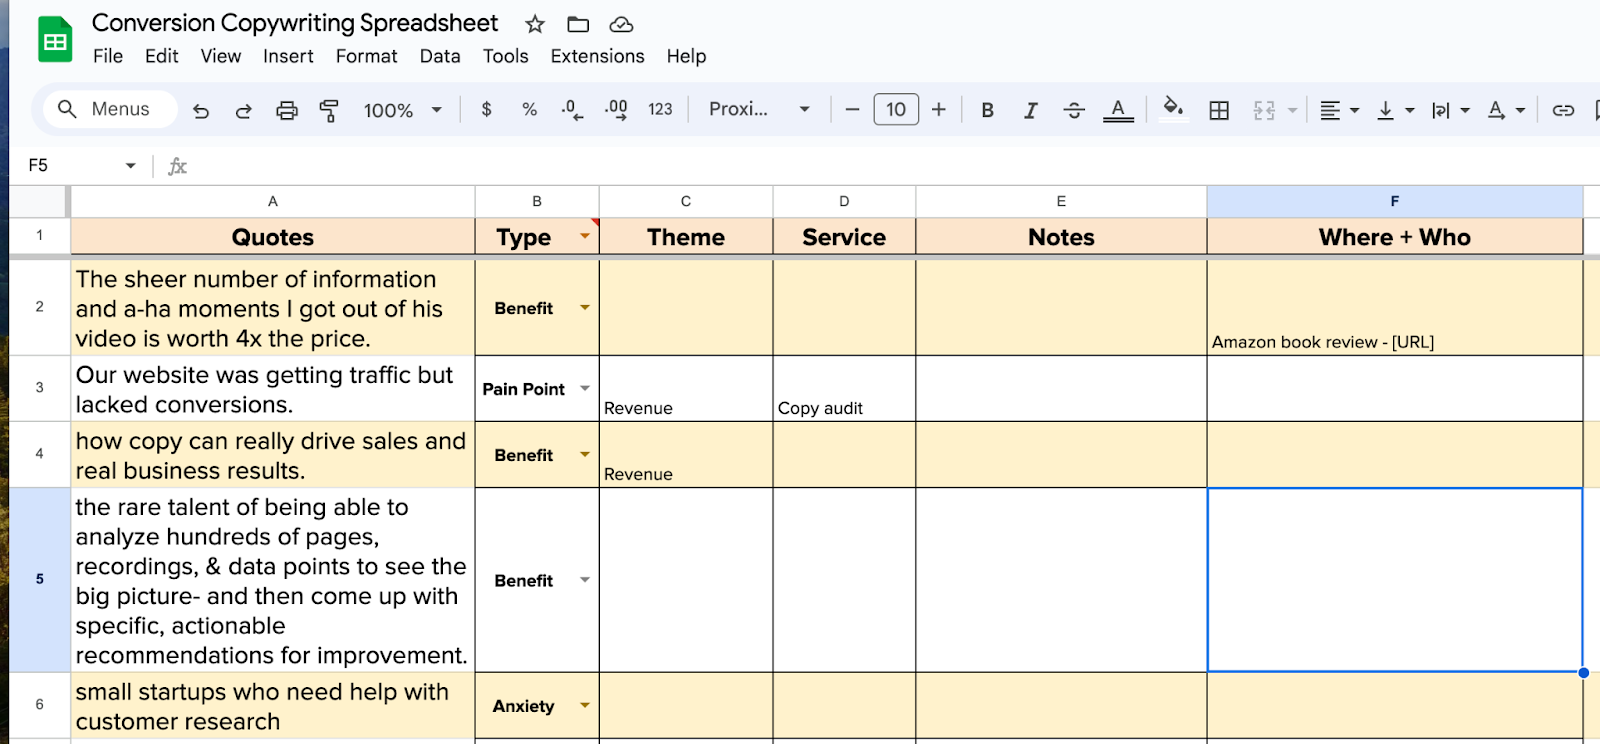Image resolution: width=1600 pixels, height=744 pixels.
Task: Click the undo arrow icon
Action: [x=201, y=110]
